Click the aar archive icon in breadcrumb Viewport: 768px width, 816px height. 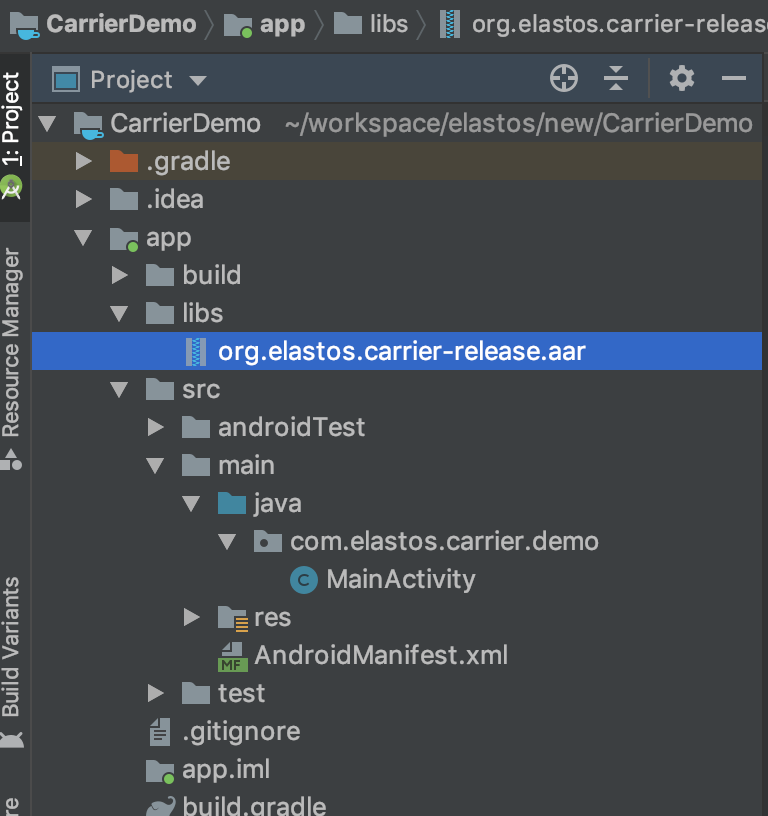pos(450,24)
